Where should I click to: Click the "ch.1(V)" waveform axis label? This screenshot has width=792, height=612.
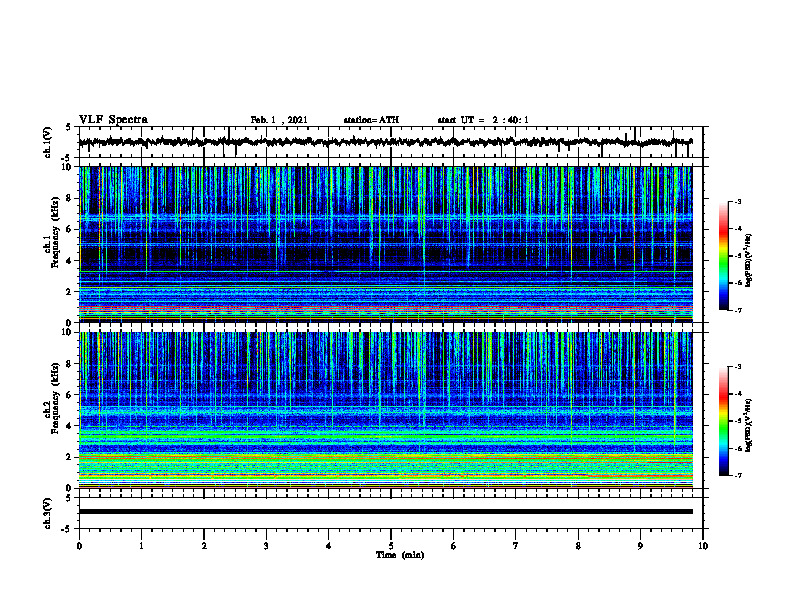point(47,142)
